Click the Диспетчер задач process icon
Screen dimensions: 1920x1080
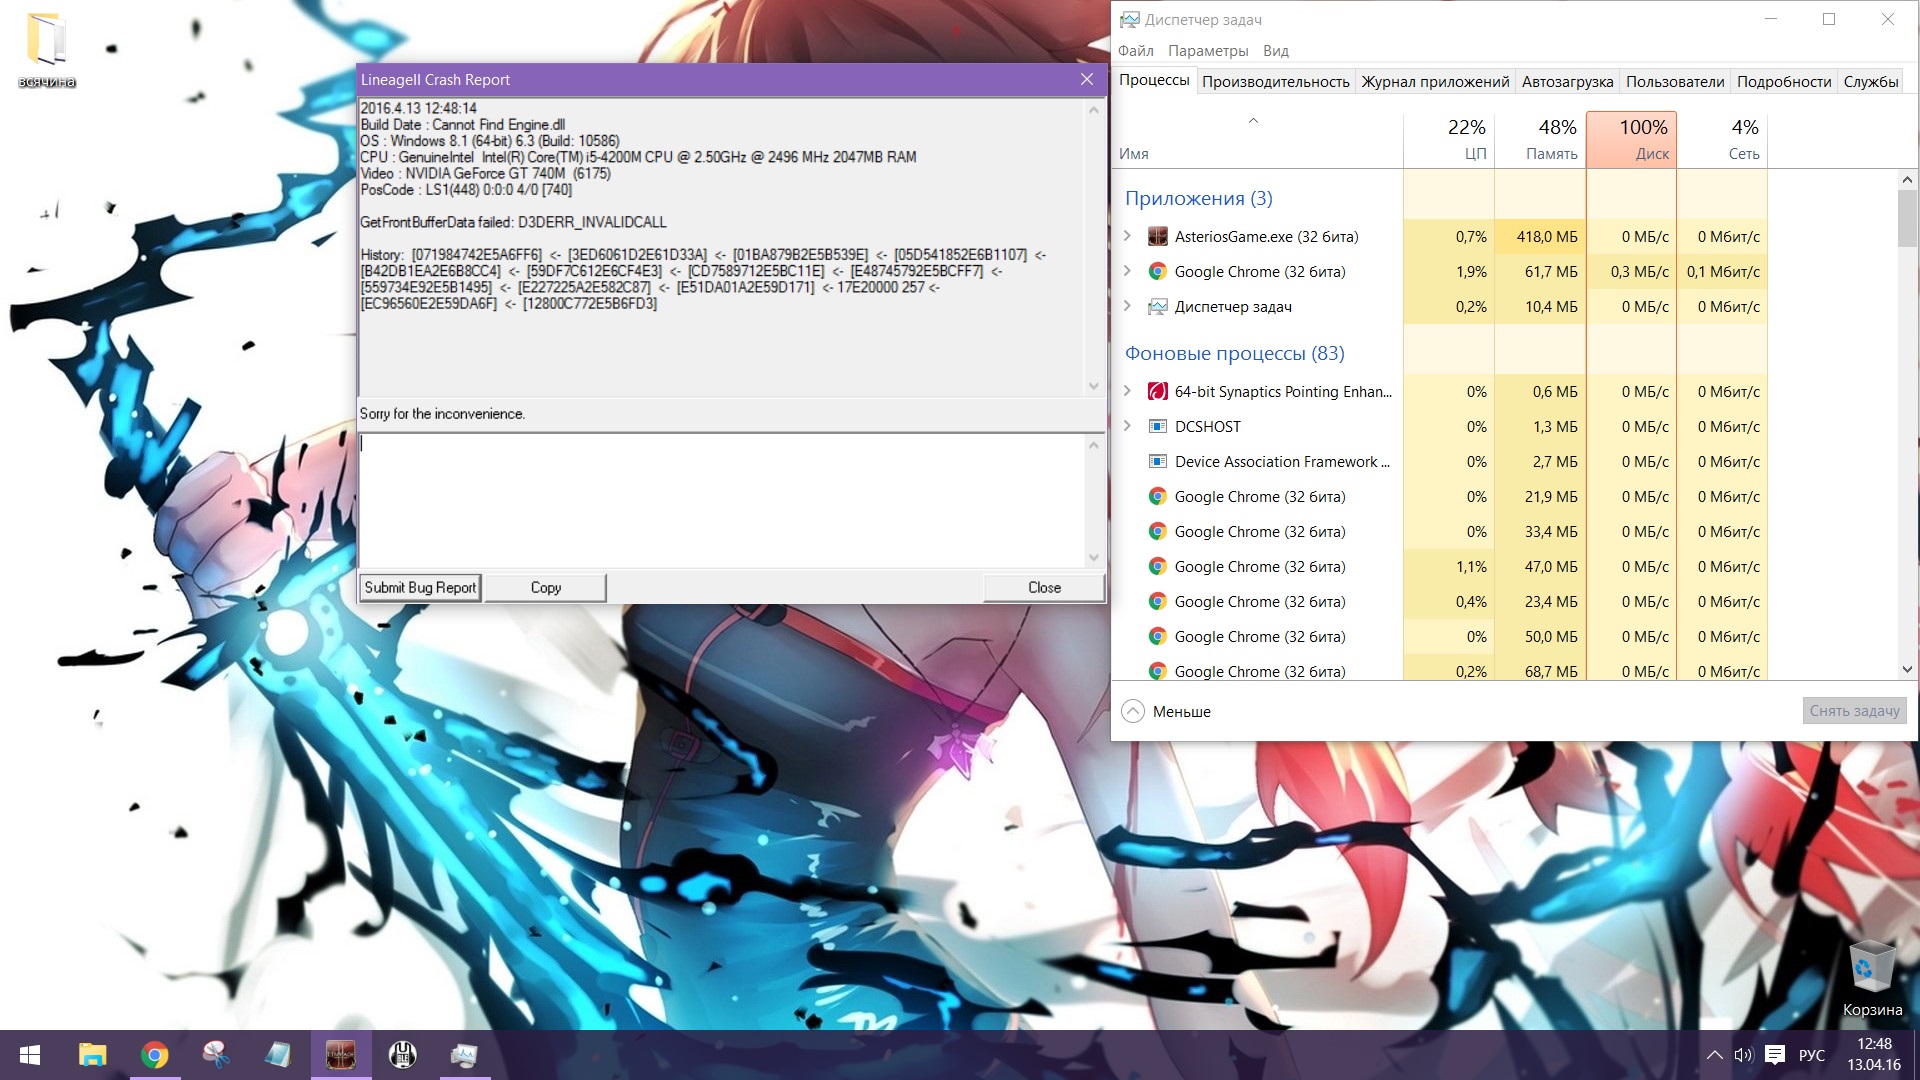pyautogui.click(x=1158, y=307)
